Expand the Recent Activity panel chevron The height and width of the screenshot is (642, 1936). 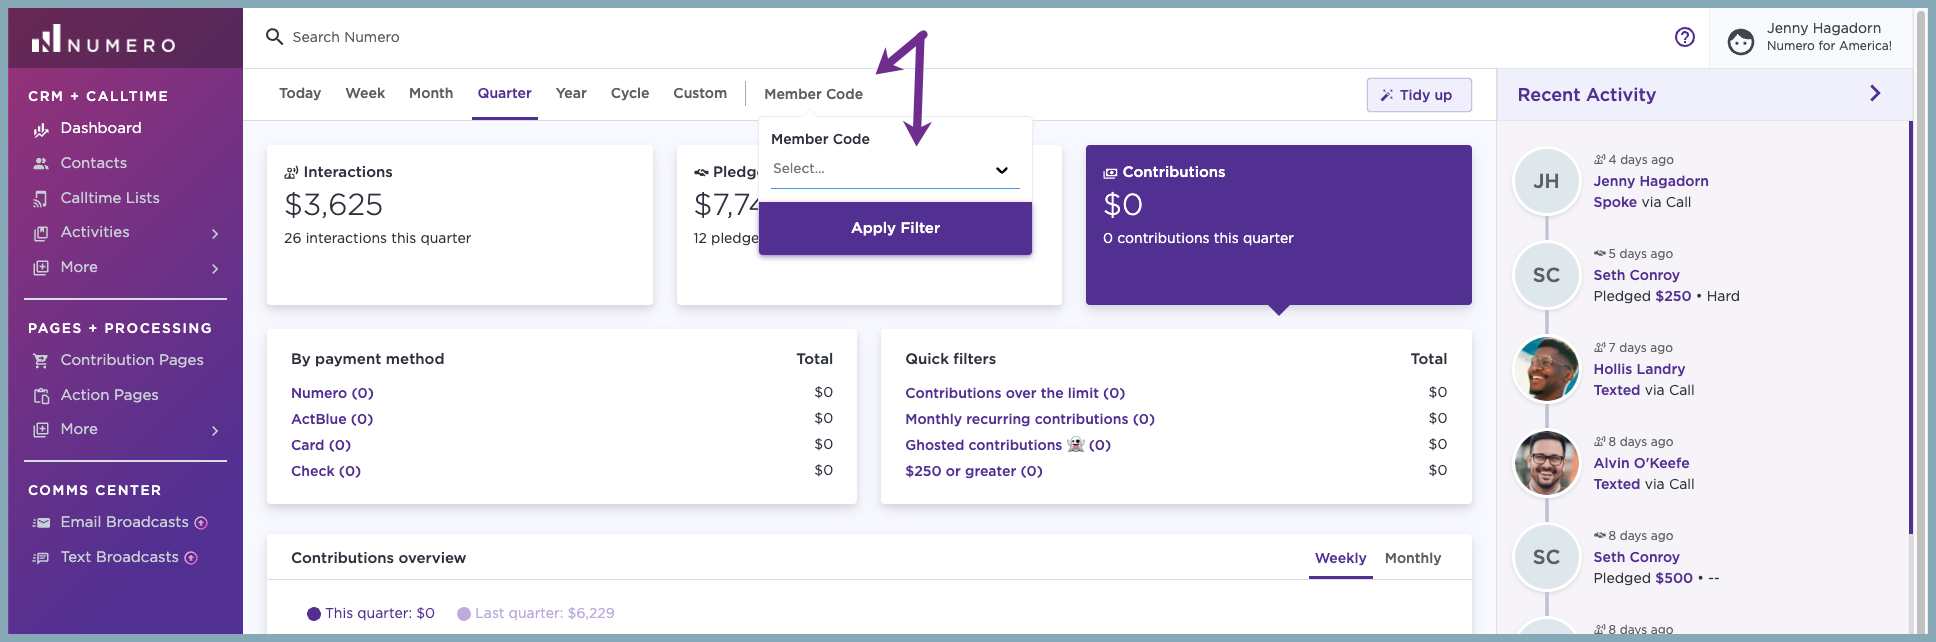1875,93
